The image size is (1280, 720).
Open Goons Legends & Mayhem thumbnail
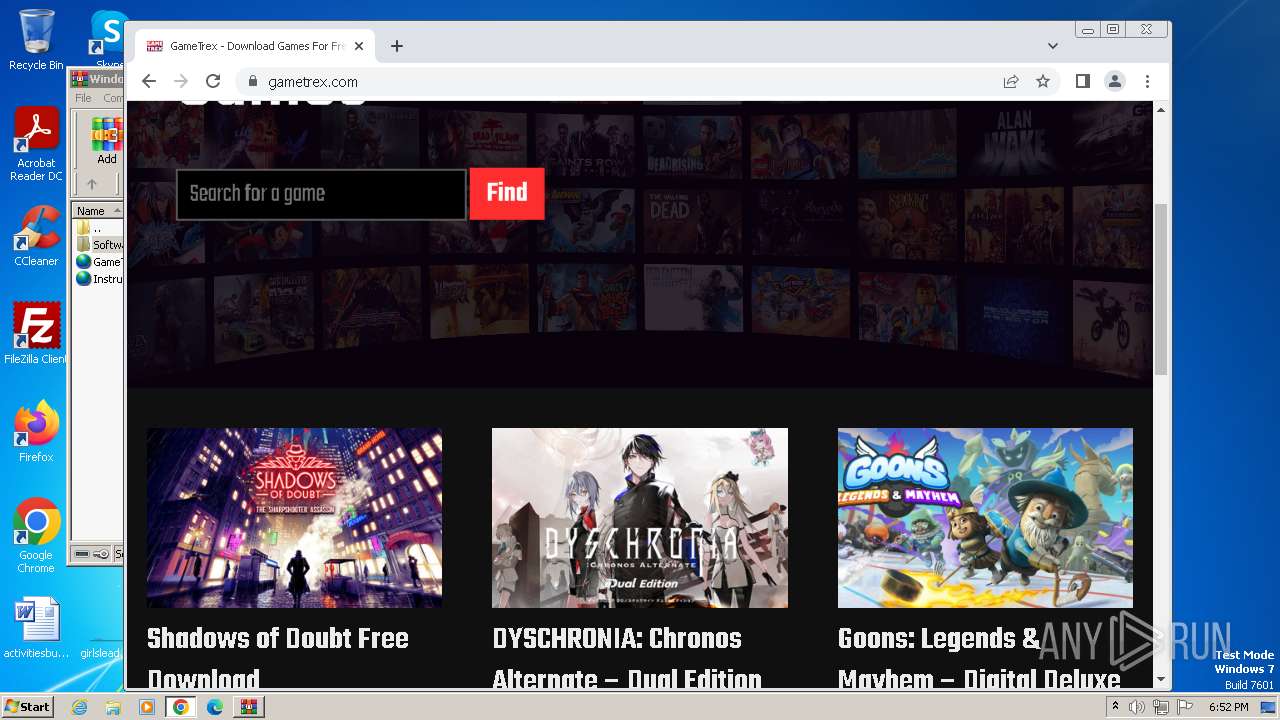click(x=985, y=518)
